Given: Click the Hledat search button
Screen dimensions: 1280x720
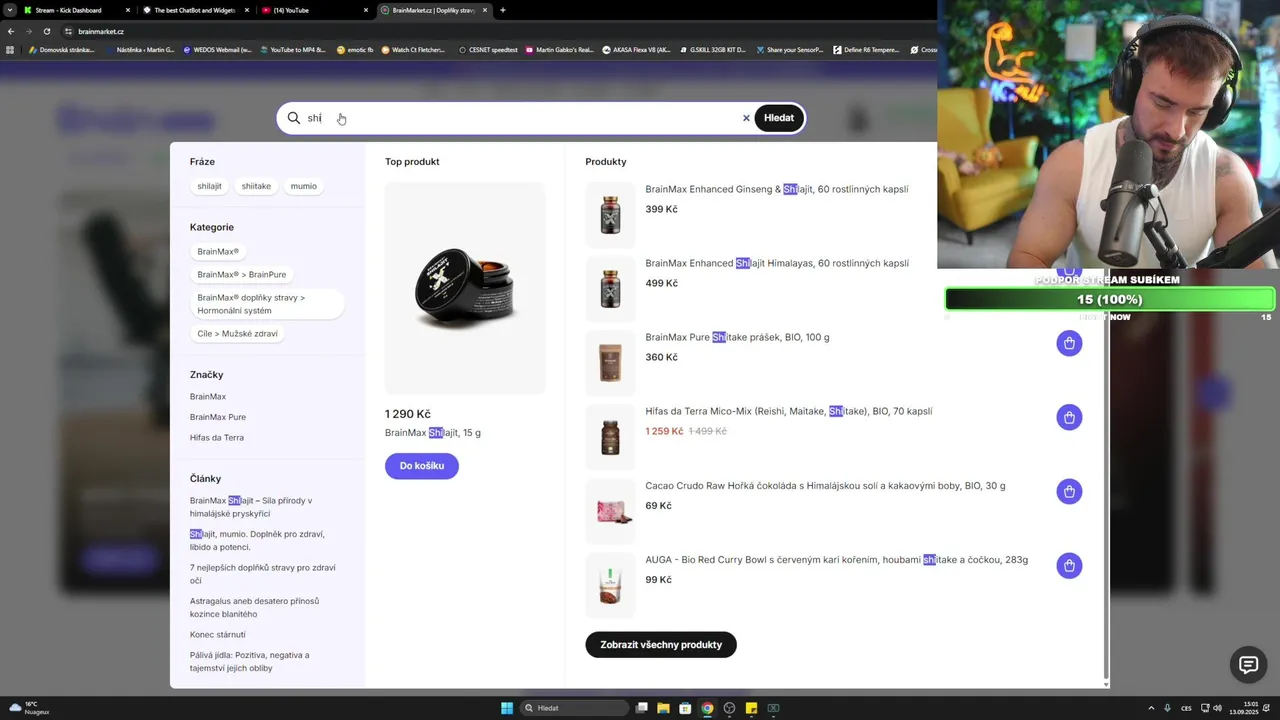Looking at the screenshot, I should click(x=779, y=118).
